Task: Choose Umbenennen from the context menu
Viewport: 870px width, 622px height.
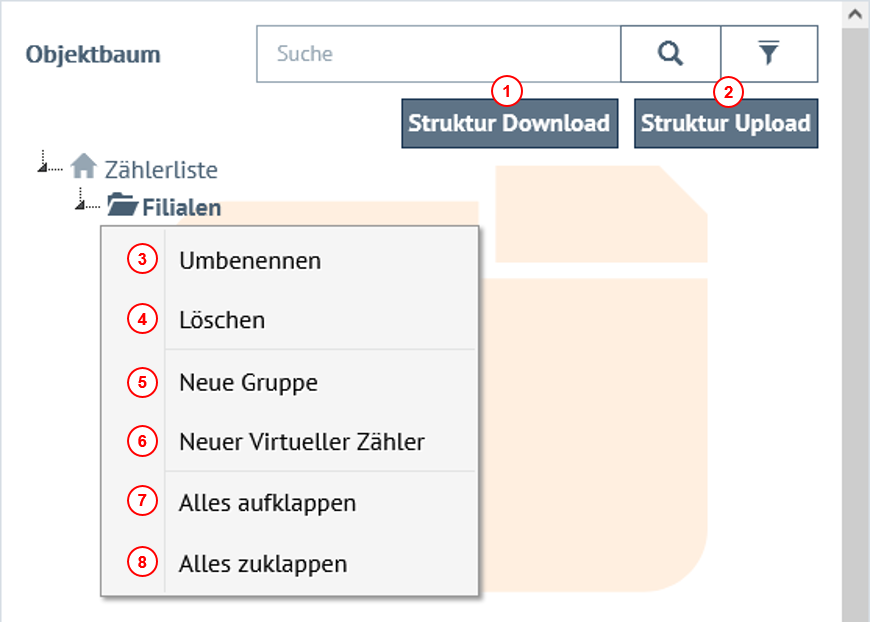Action: [x=248, y=260]
